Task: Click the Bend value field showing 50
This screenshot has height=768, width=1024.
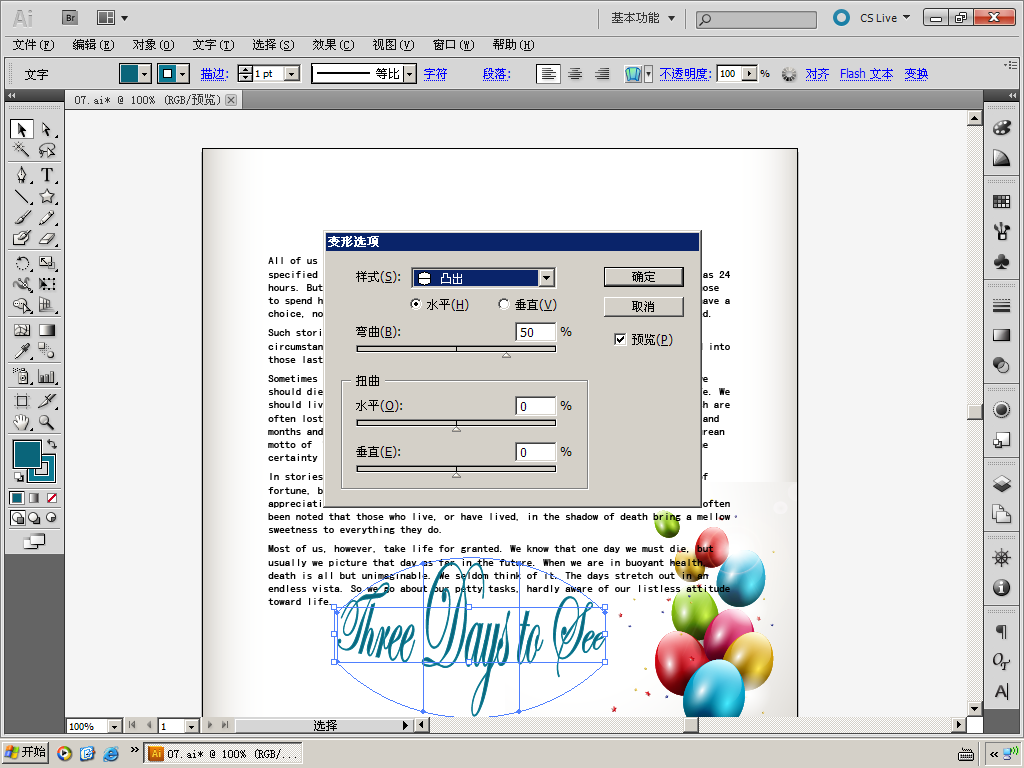Action: [535, 332]
